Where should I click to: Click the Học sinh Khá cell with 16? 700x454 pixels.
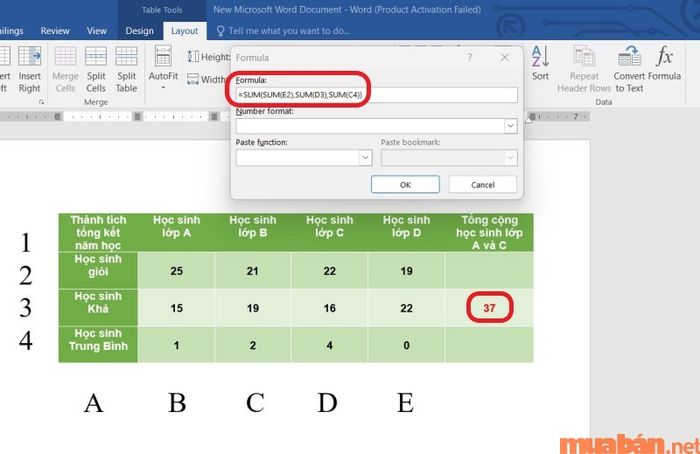tap(329, 308)
